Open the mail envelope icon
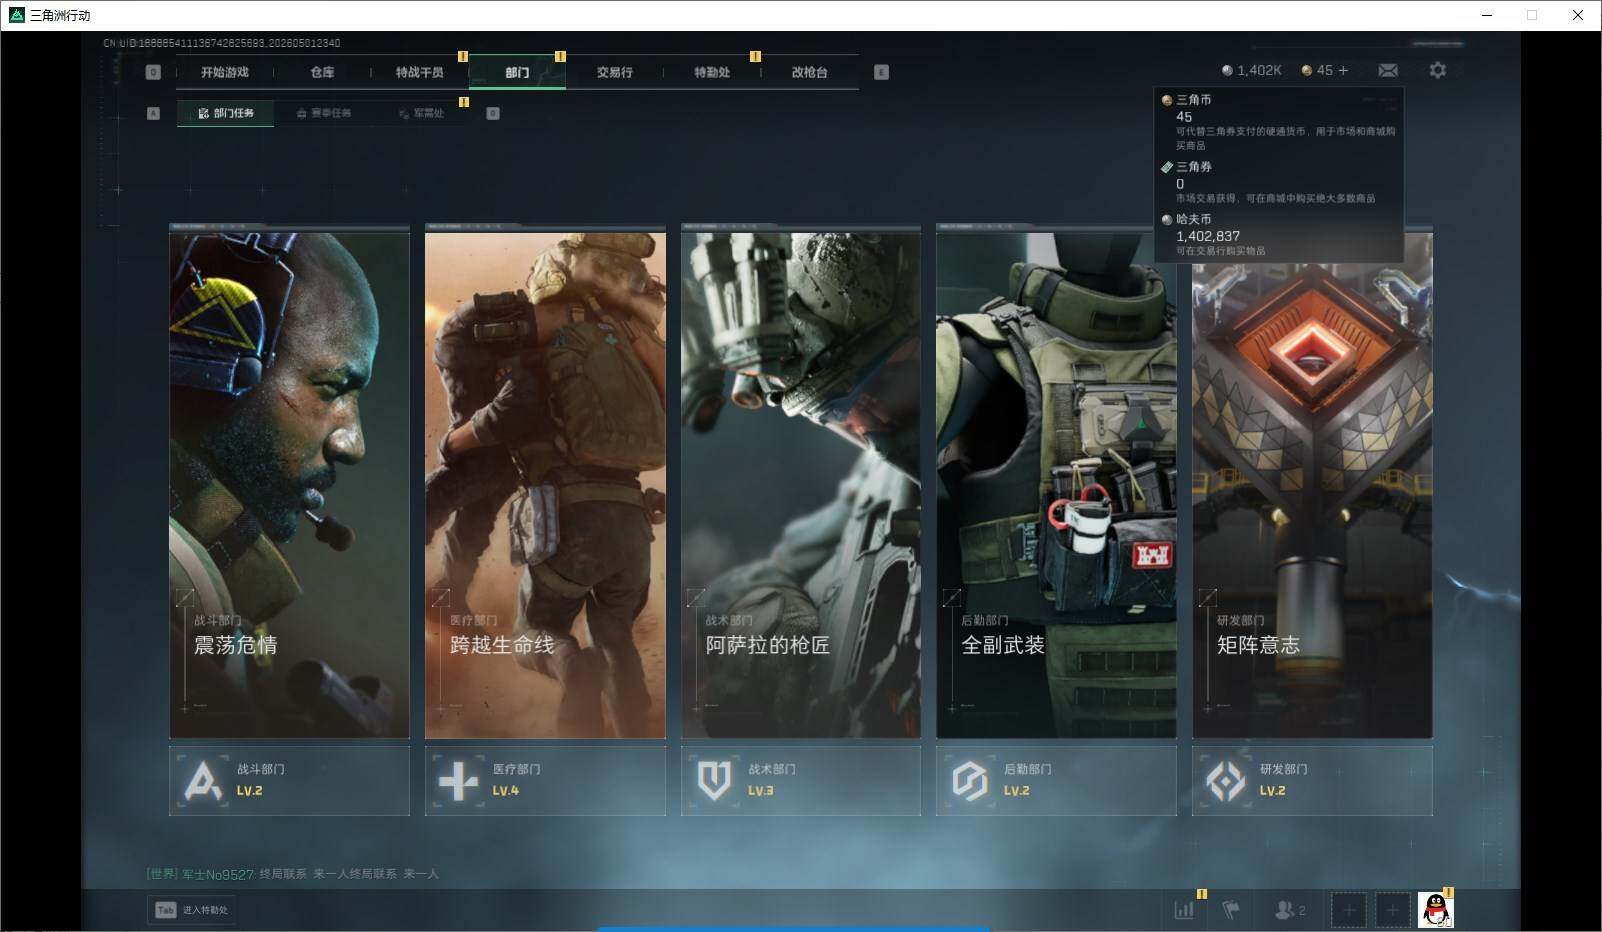 pyautogui.click(x=1388, y=70)
